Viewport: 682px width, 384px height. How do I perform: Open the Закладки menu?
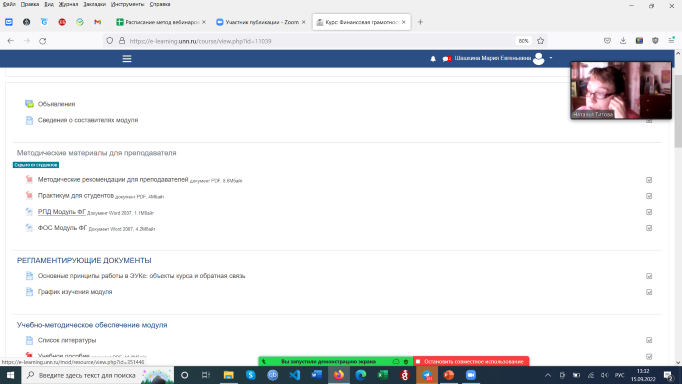(94, 4)
